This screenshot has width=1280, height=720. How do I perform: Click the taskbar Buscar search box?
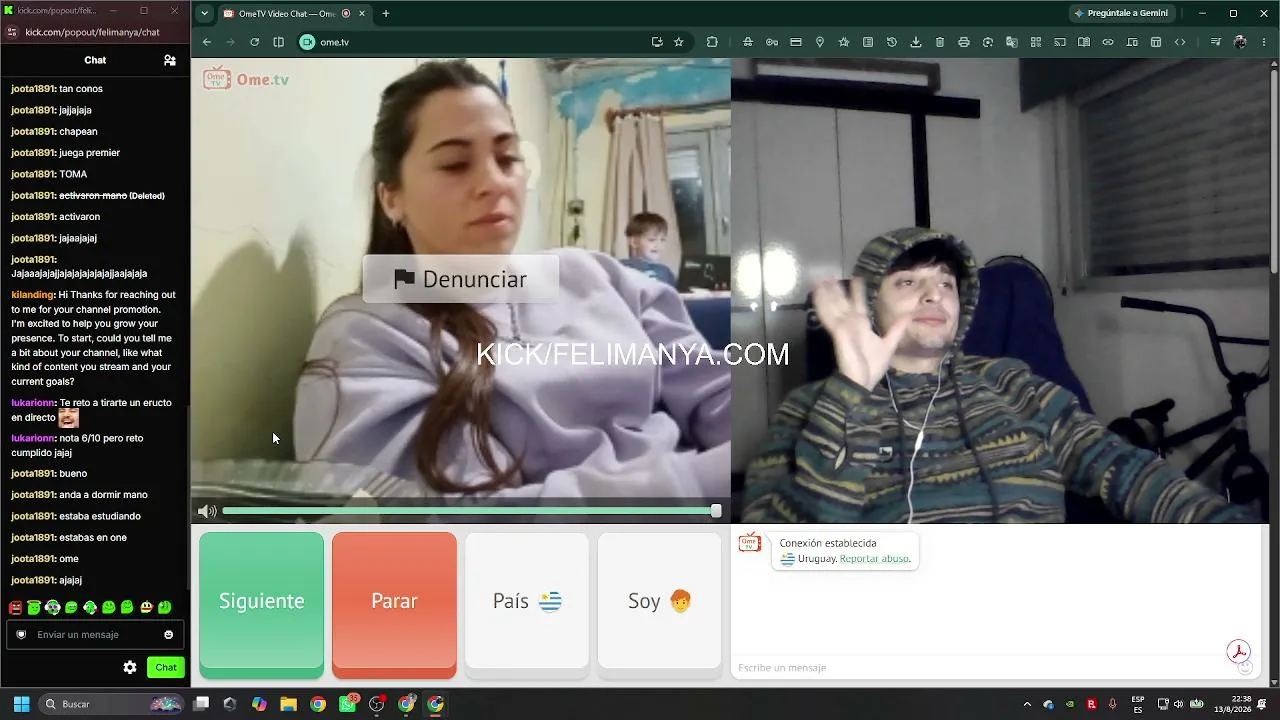(x=113, y=704)
